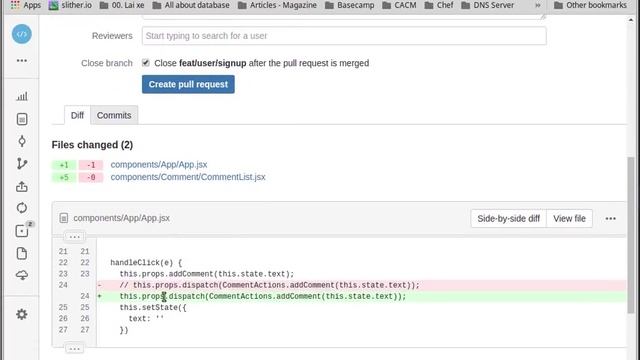
Task: Click the Files changed (2) heading
Action: point(92,145)
